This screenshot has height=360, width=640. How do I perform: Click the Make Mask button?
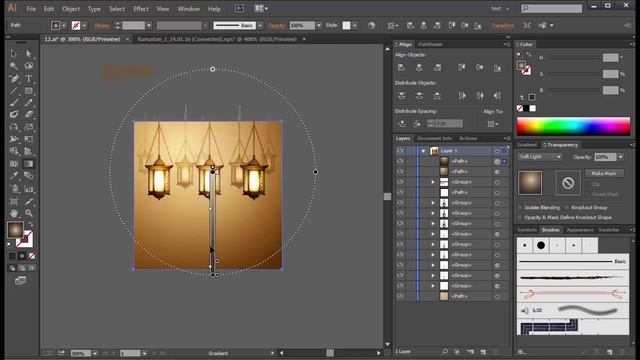click(604, 173)
